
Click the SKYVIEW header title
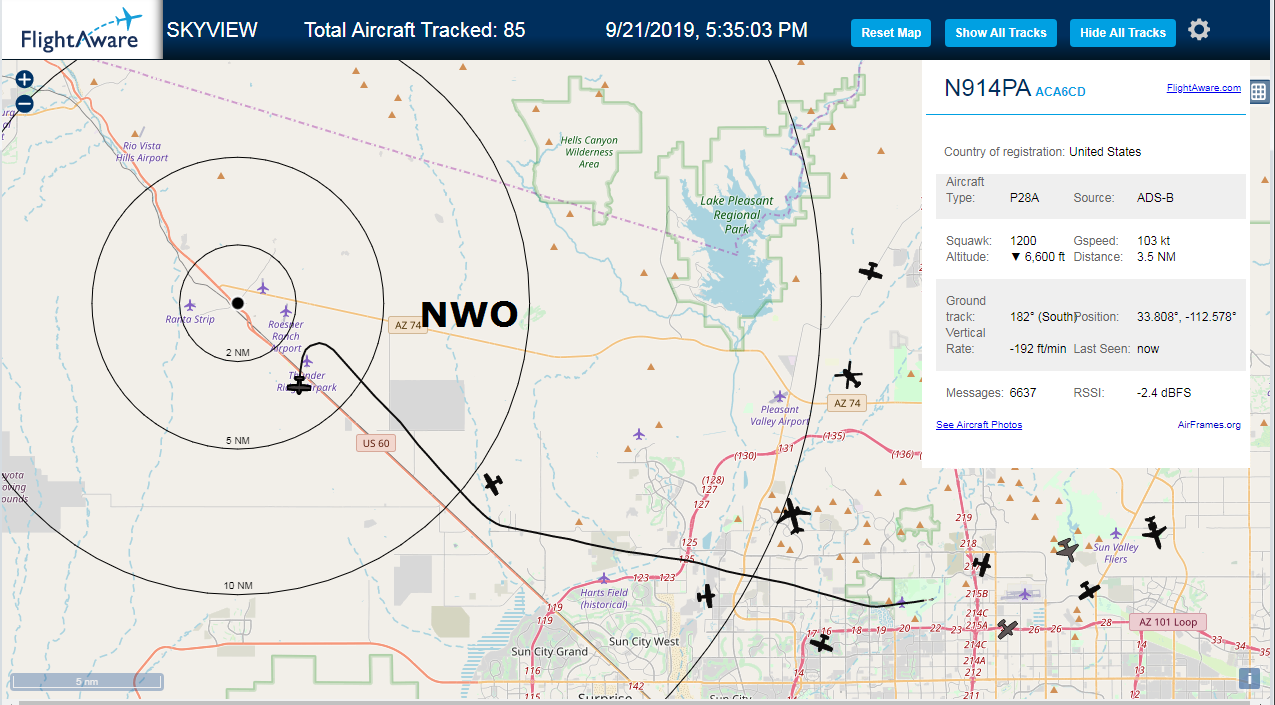tap(212, 30)
